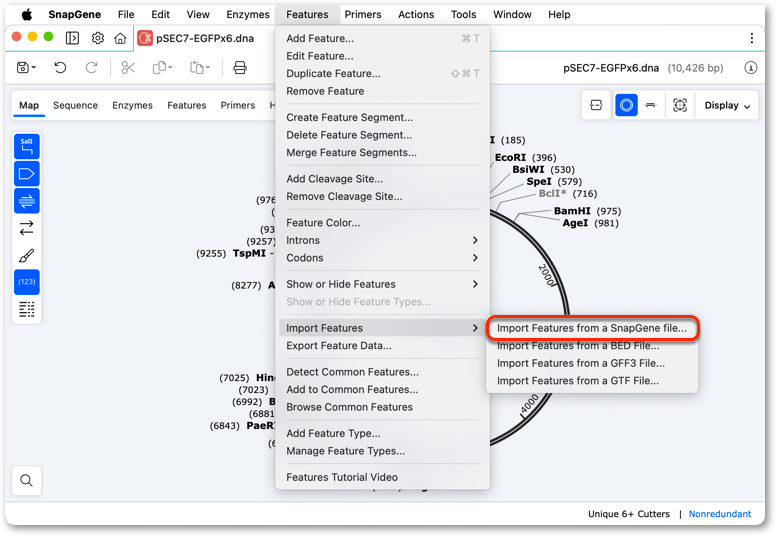Viewport: 776px width, 536px height.
Task: Switch to the Features tab
Action: 187,105
